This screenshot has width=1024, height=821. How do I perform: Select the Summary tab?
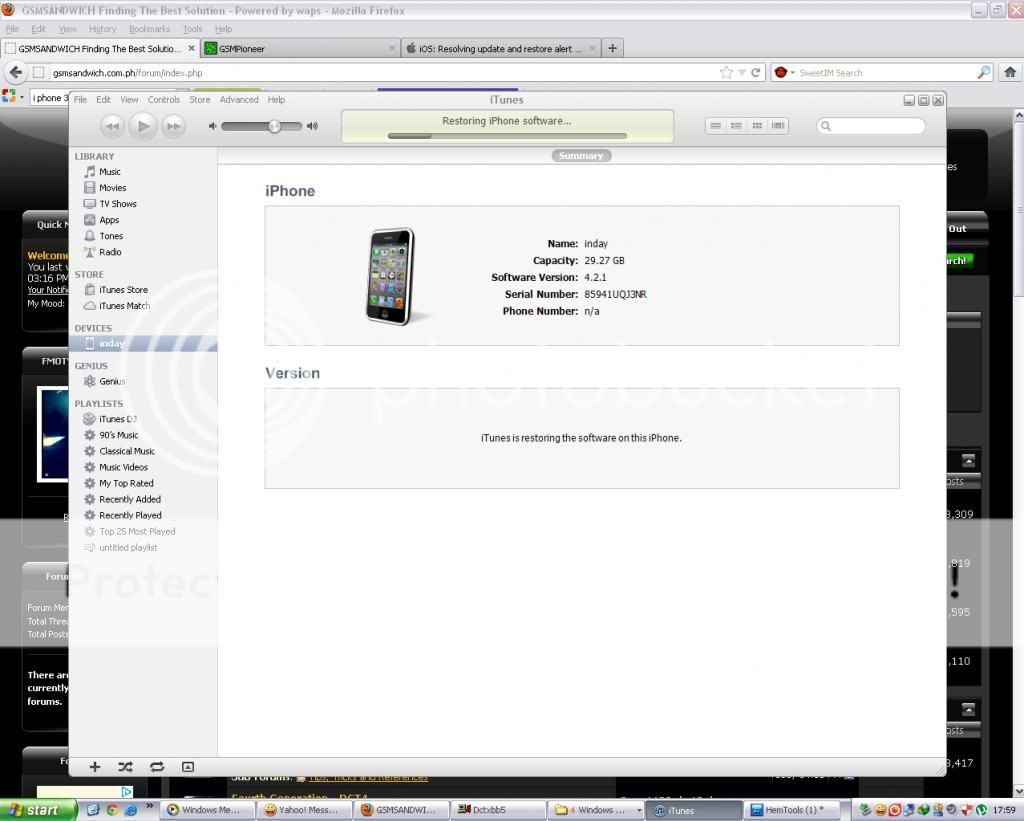[581, 155]
